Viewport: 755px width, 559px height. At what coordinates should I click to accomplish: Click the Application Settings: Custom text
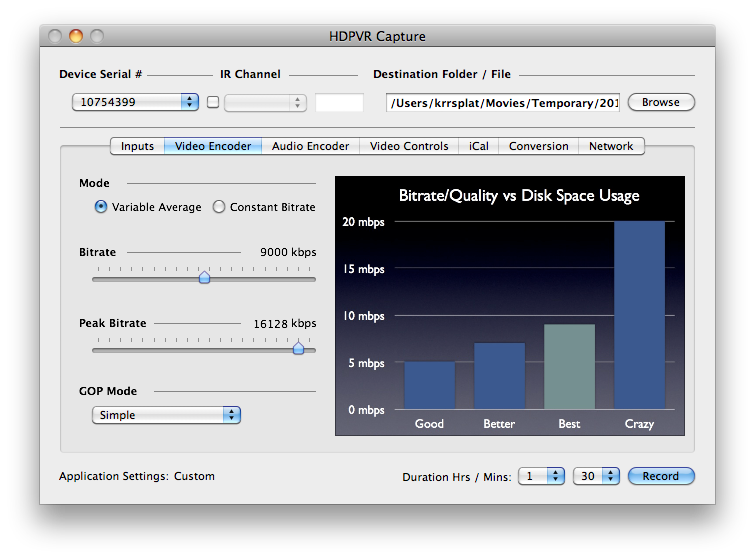pyautogui.click(x=137, y=476)
